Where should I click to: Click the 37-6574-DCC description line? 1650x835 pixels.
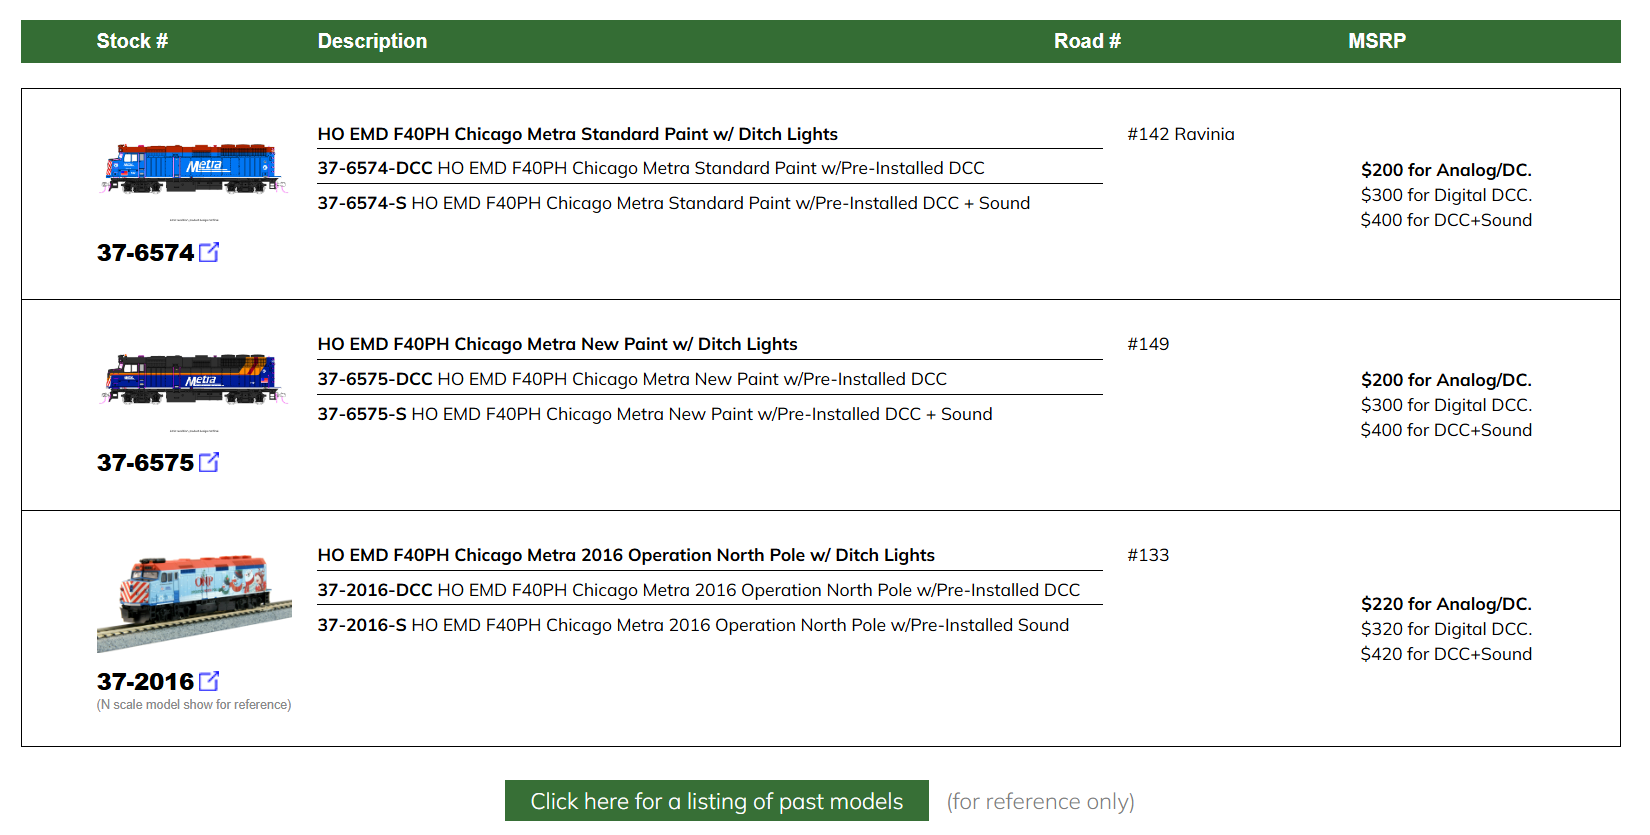tap(651, 168)
